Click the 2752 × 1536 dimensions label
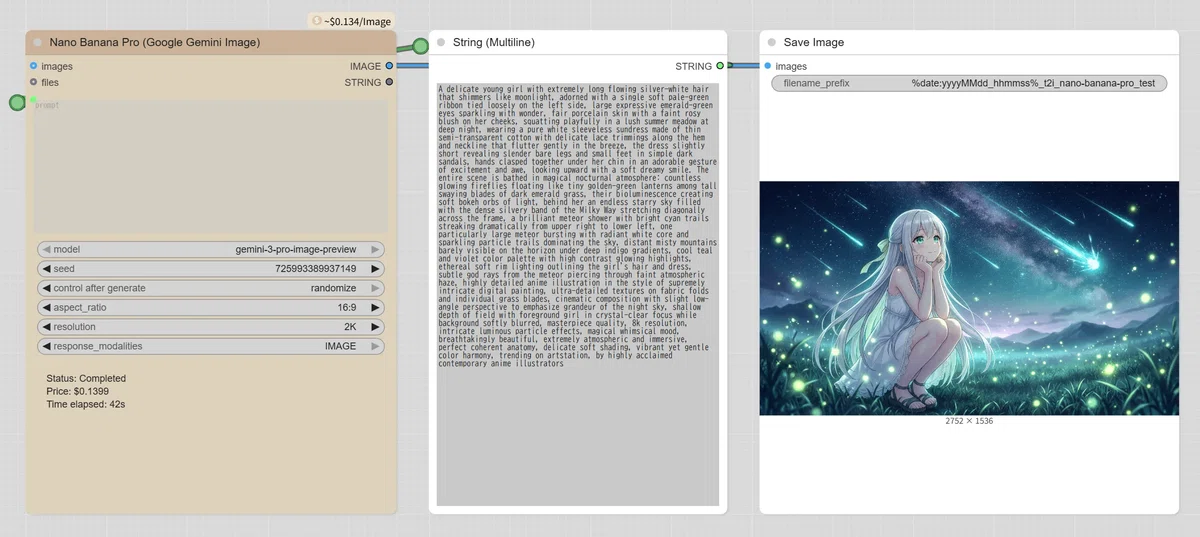Viewport: 1200px width, 537px height. [969, 421]
